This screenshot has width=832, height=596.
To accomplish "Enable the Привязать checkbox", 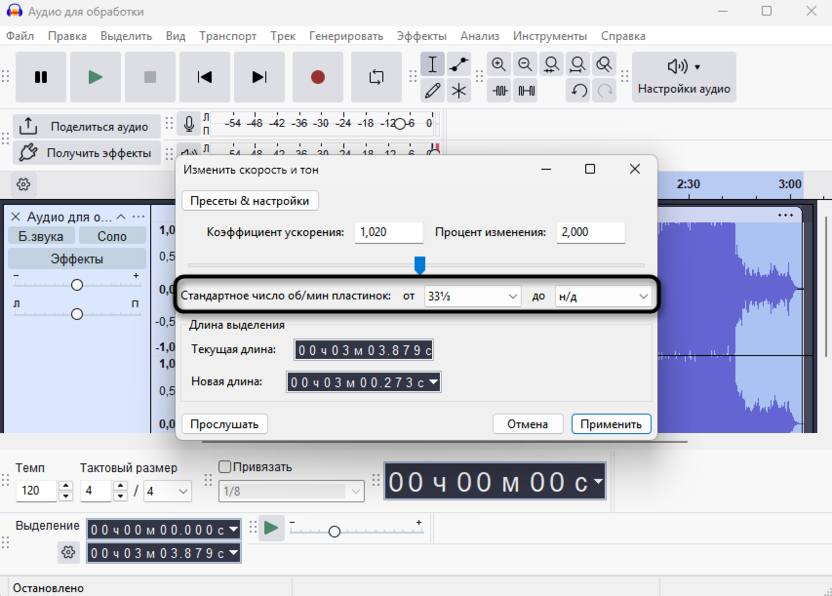I will click(x=225, y=466).
